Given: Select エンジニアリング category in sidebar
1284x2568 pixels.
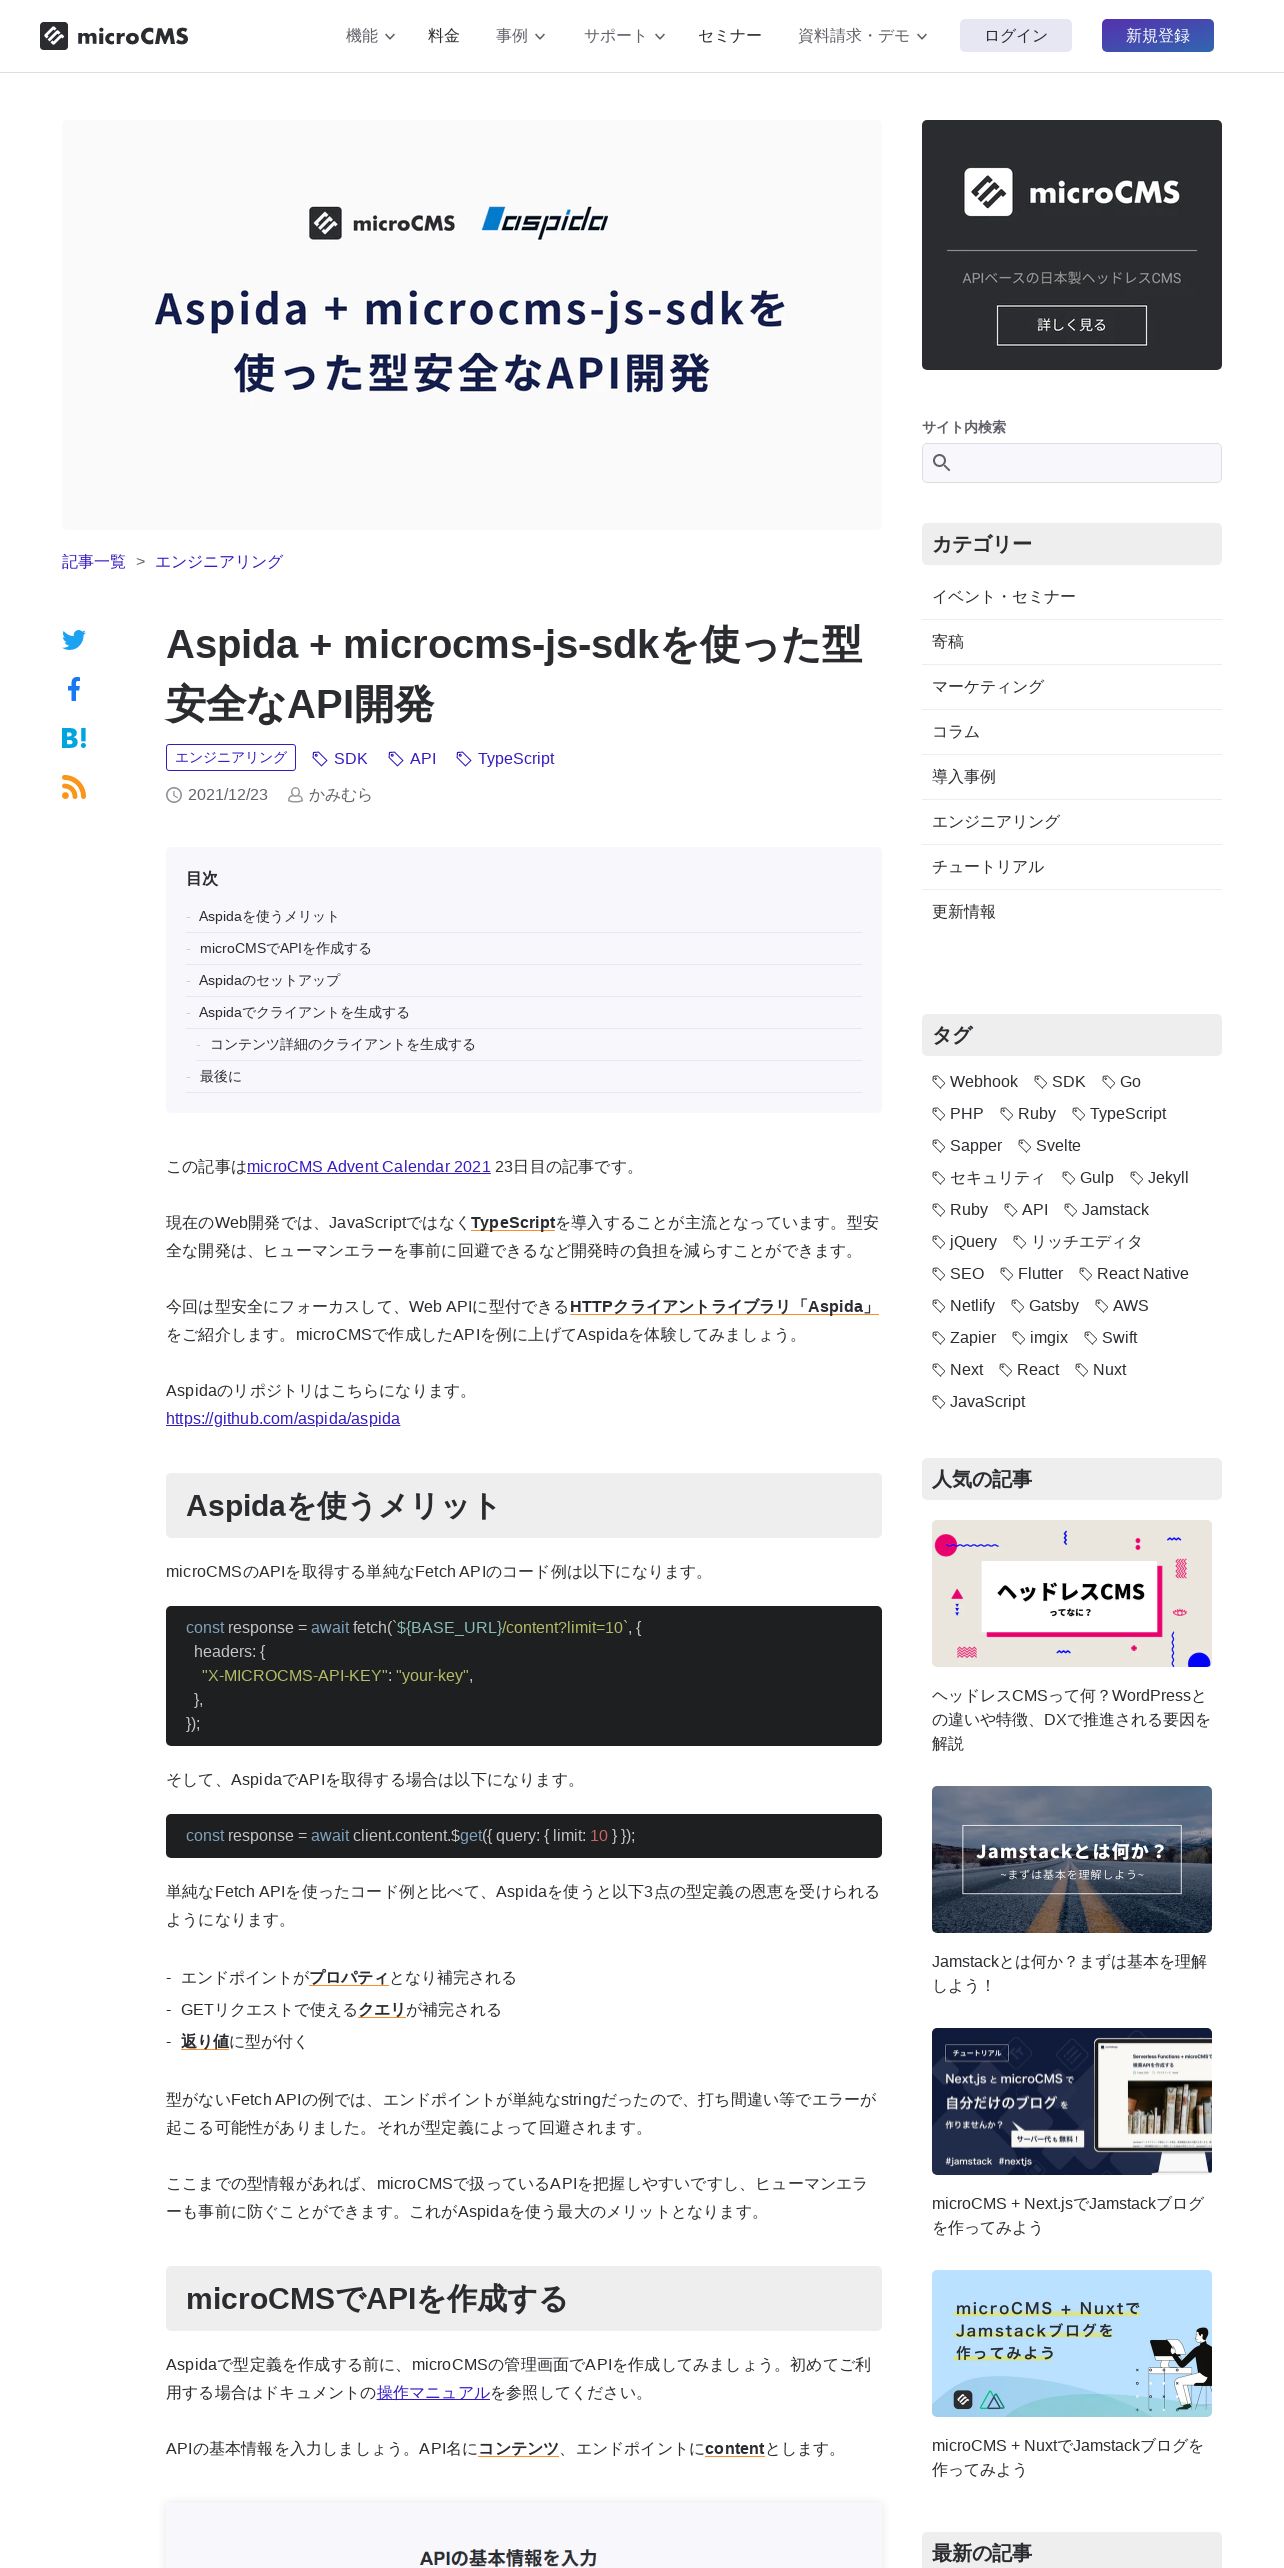Looking at the screenshot, I should (1072, 822).
